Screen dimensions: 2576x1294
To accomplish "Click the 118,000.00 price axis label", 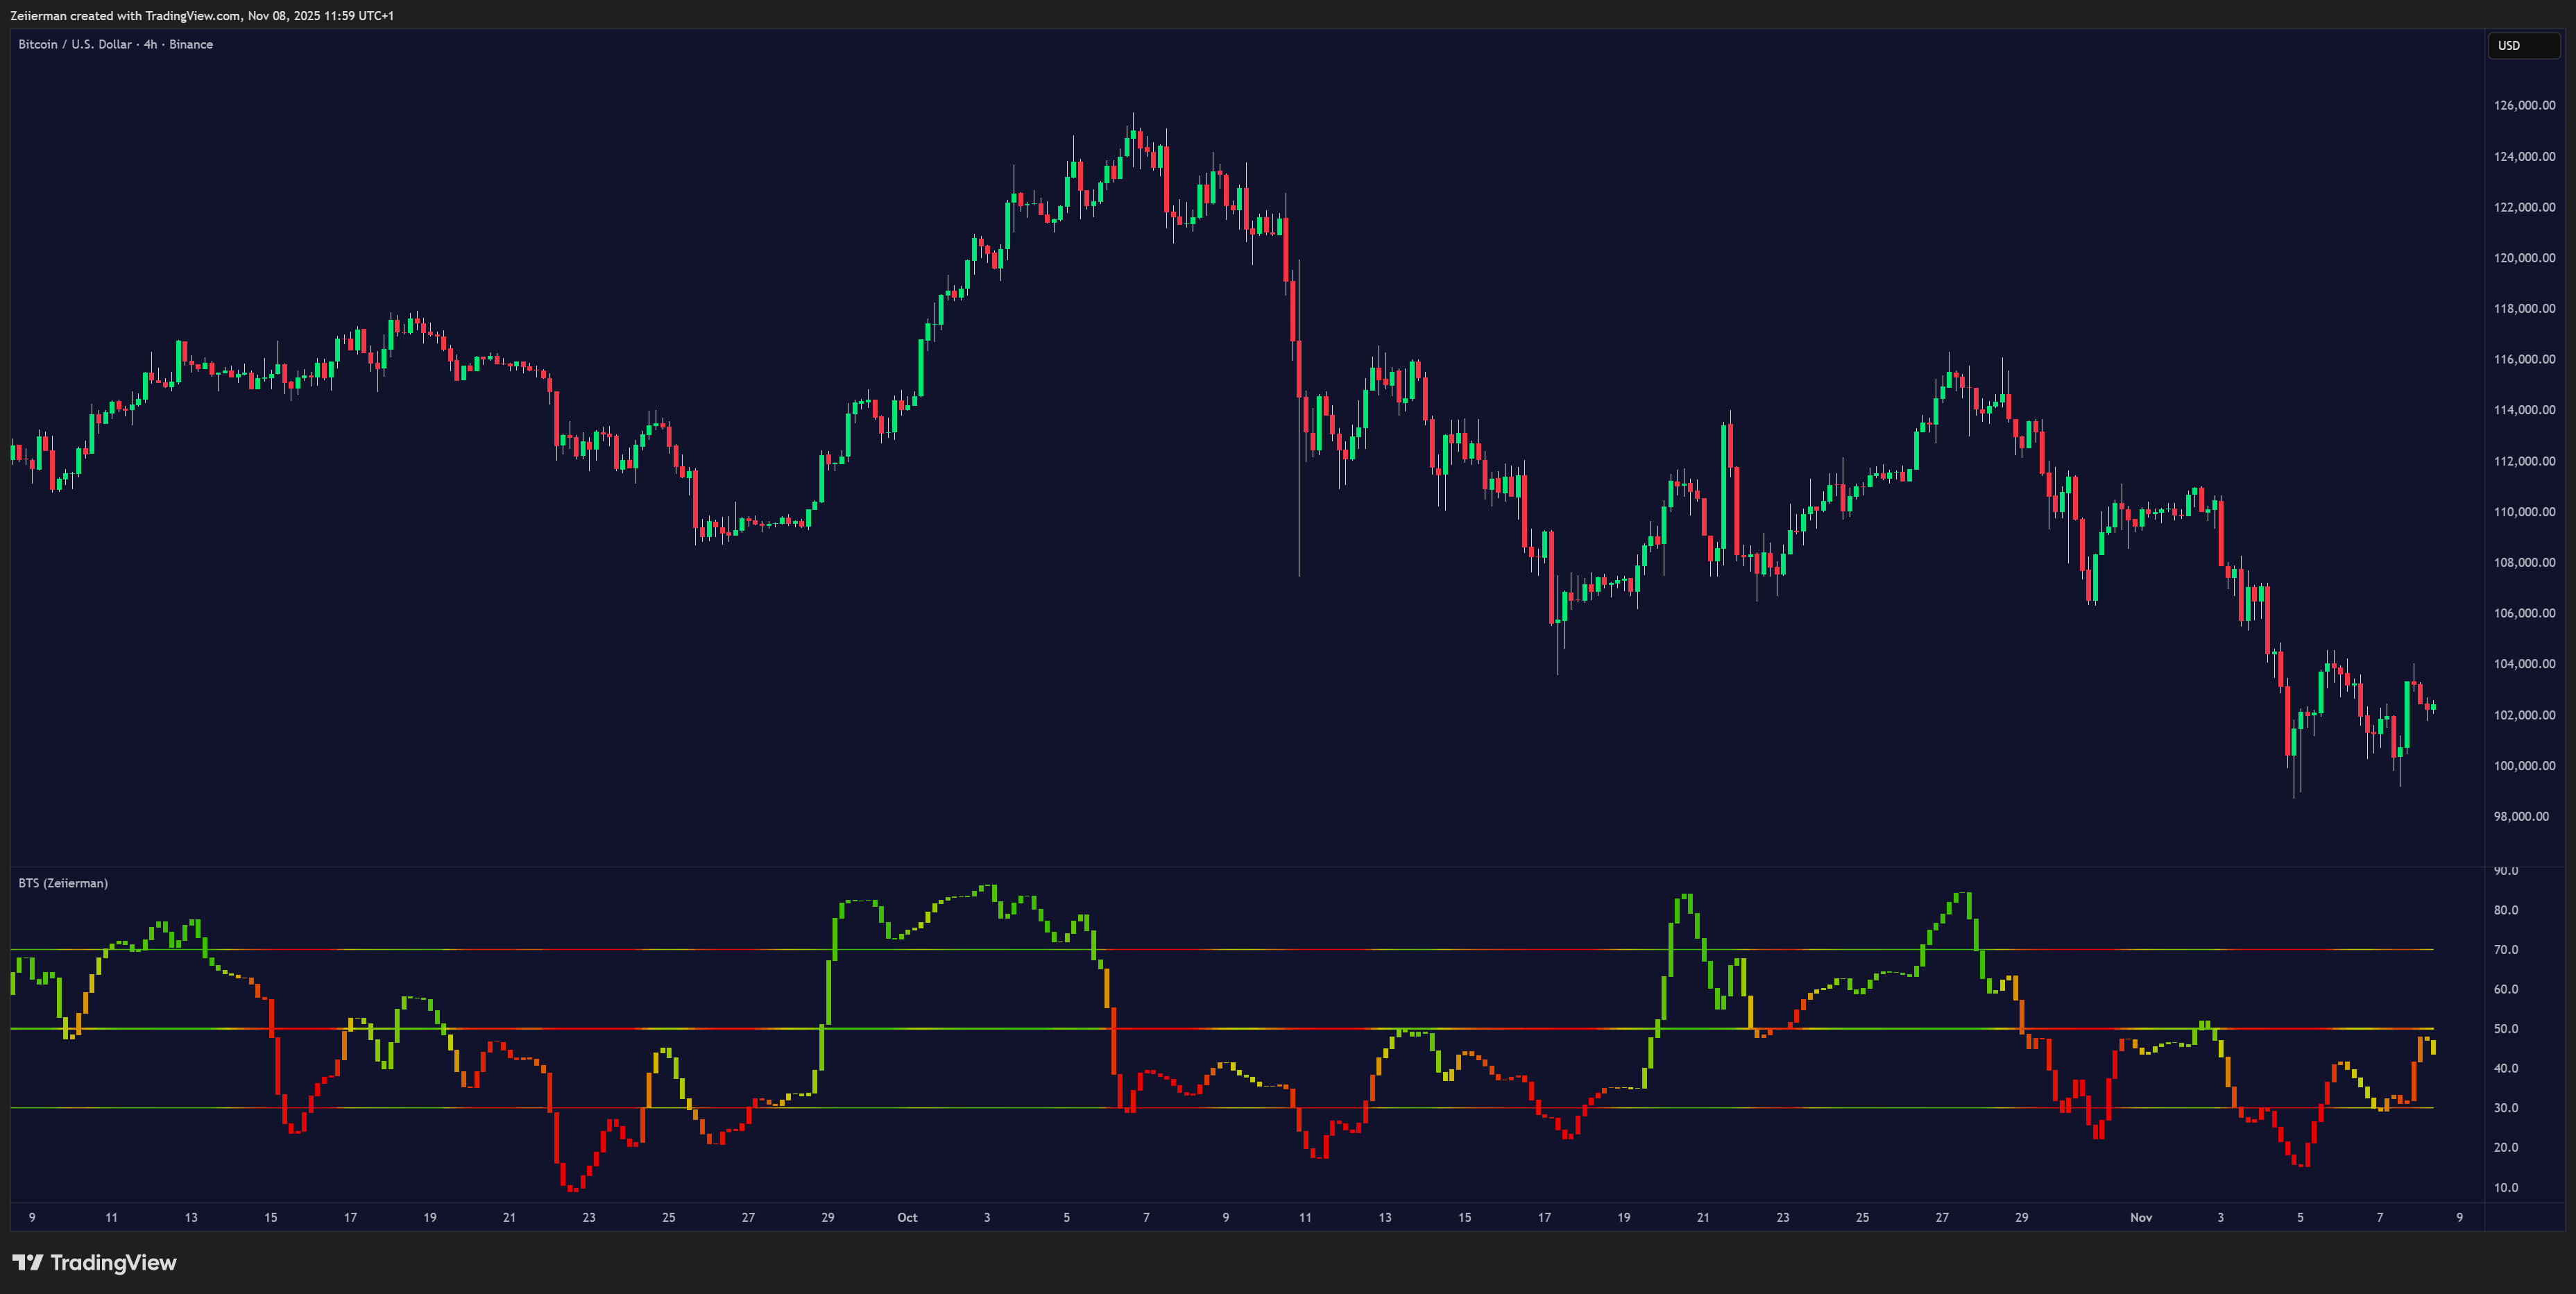I will 2524,308.
